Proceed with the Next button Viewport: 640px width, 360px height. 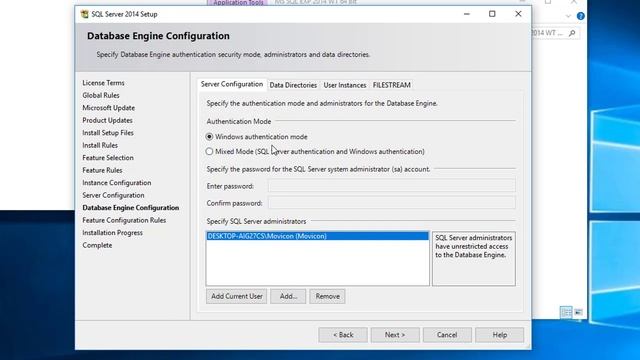395,335
